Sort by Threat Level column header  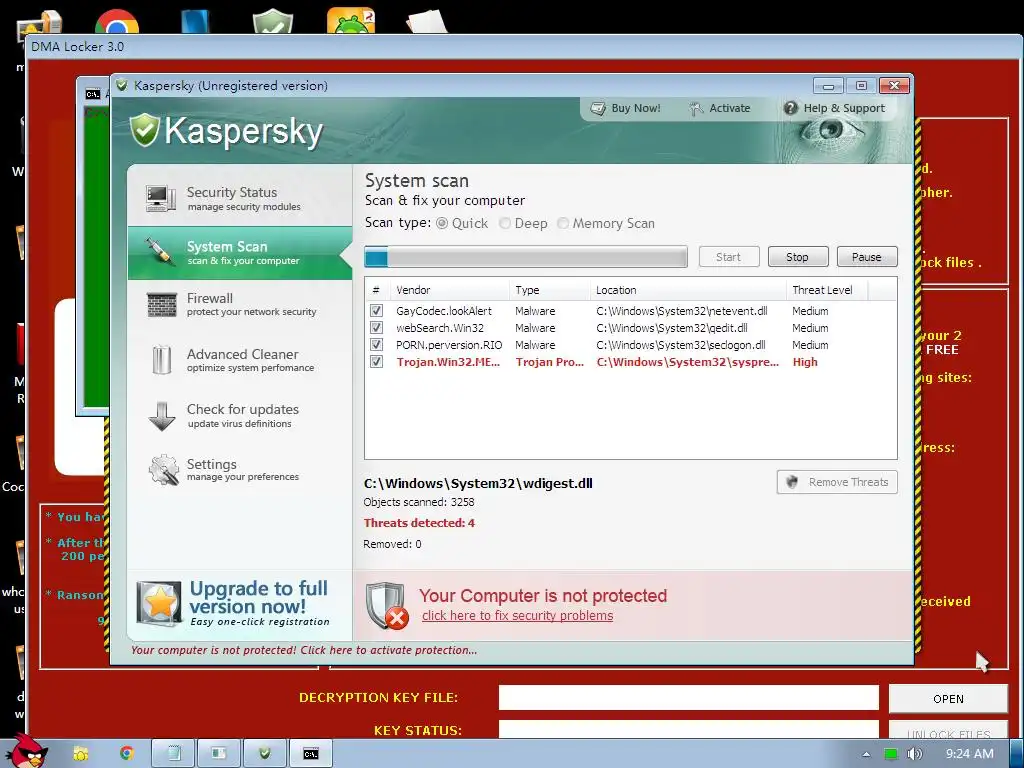827,290
